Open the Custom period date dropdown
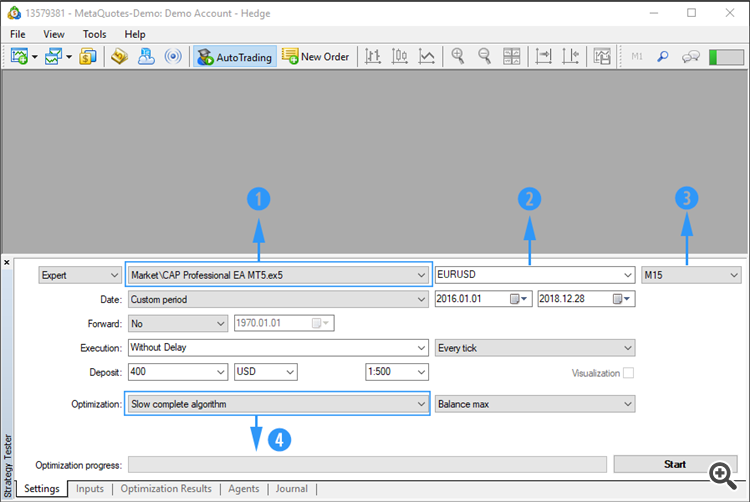750x502 pixels. (278, 299)
